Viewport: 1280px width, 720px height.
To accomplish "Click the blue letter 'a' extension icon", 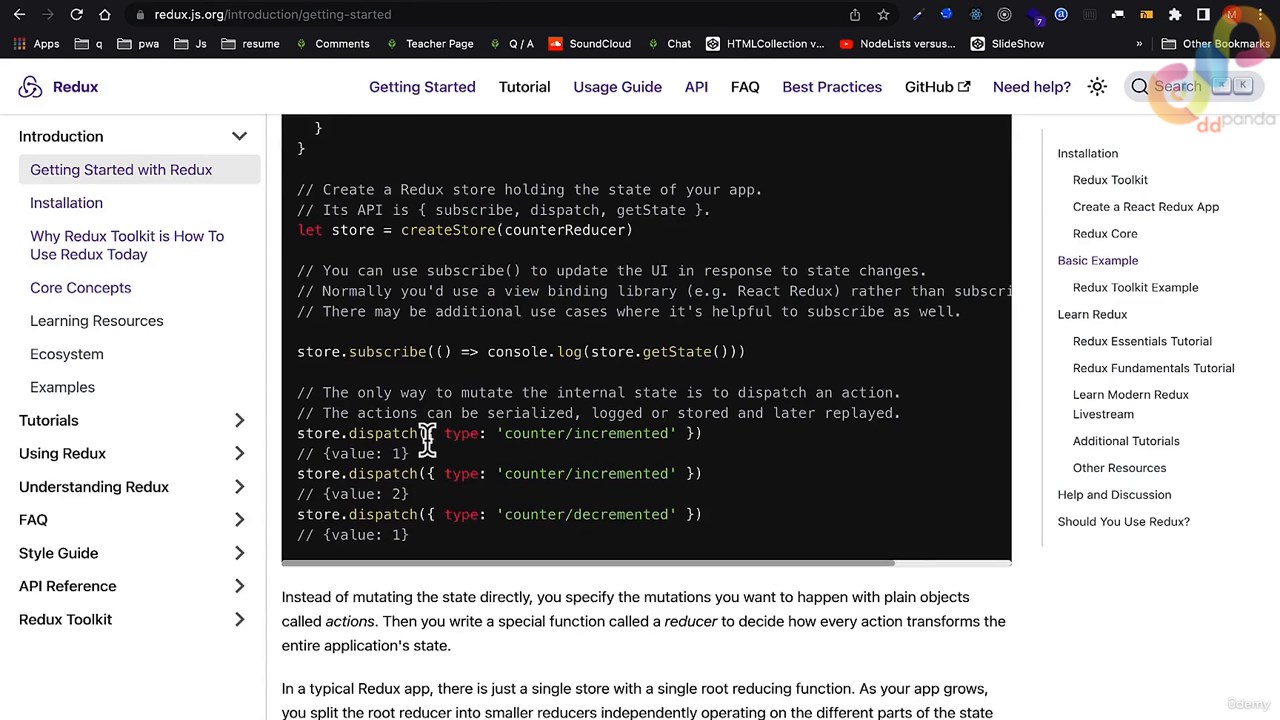I will point(1061,15).
